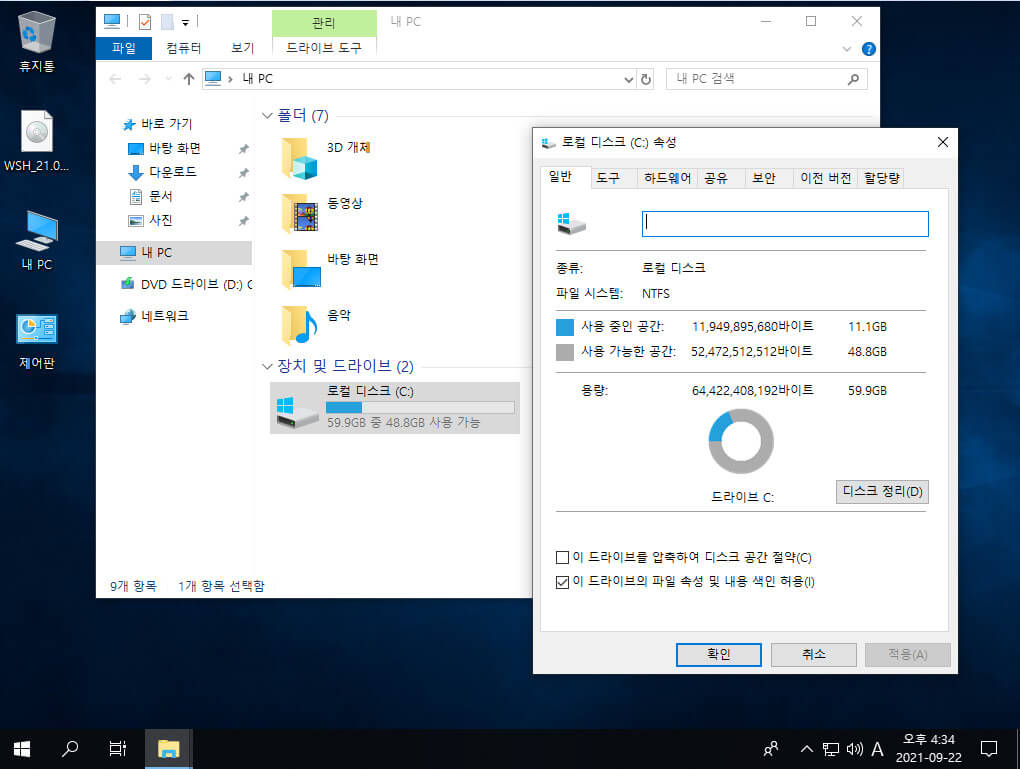Click the refresh icon beside the address bar
Viewport: 1020px width, 769px height.
(x=645, y=79)
